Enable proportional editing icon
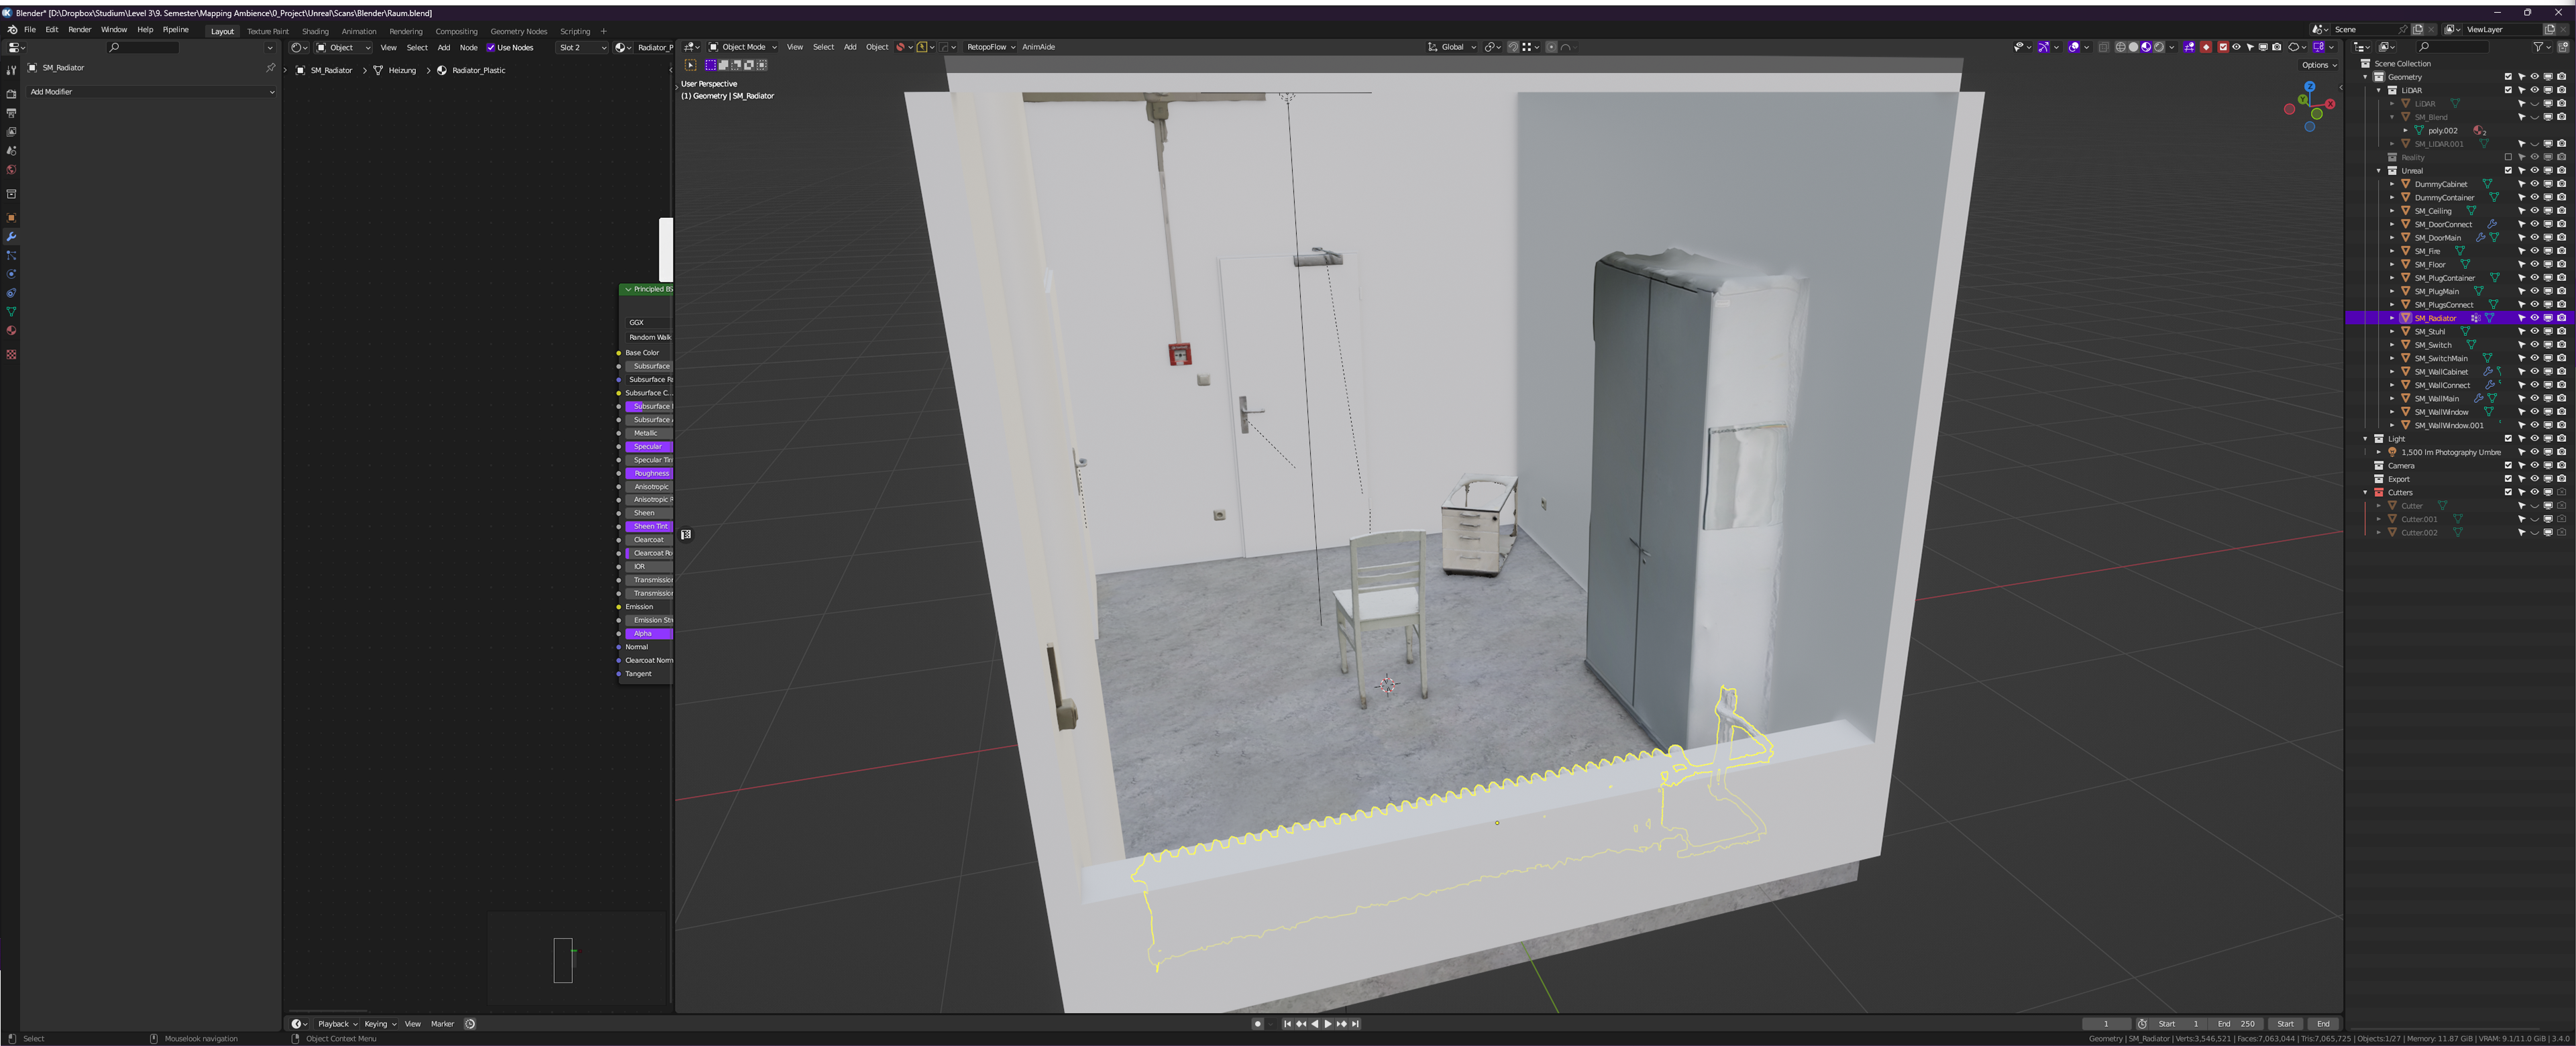The width and height of the screenshot is (2576, 1046). [1551, 47]
